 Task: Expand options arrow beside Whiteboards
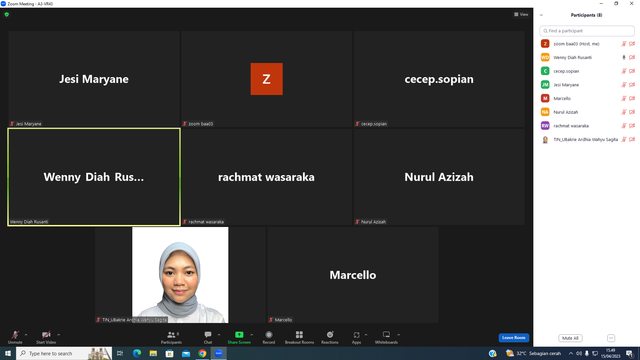click(x=399, y=335)
